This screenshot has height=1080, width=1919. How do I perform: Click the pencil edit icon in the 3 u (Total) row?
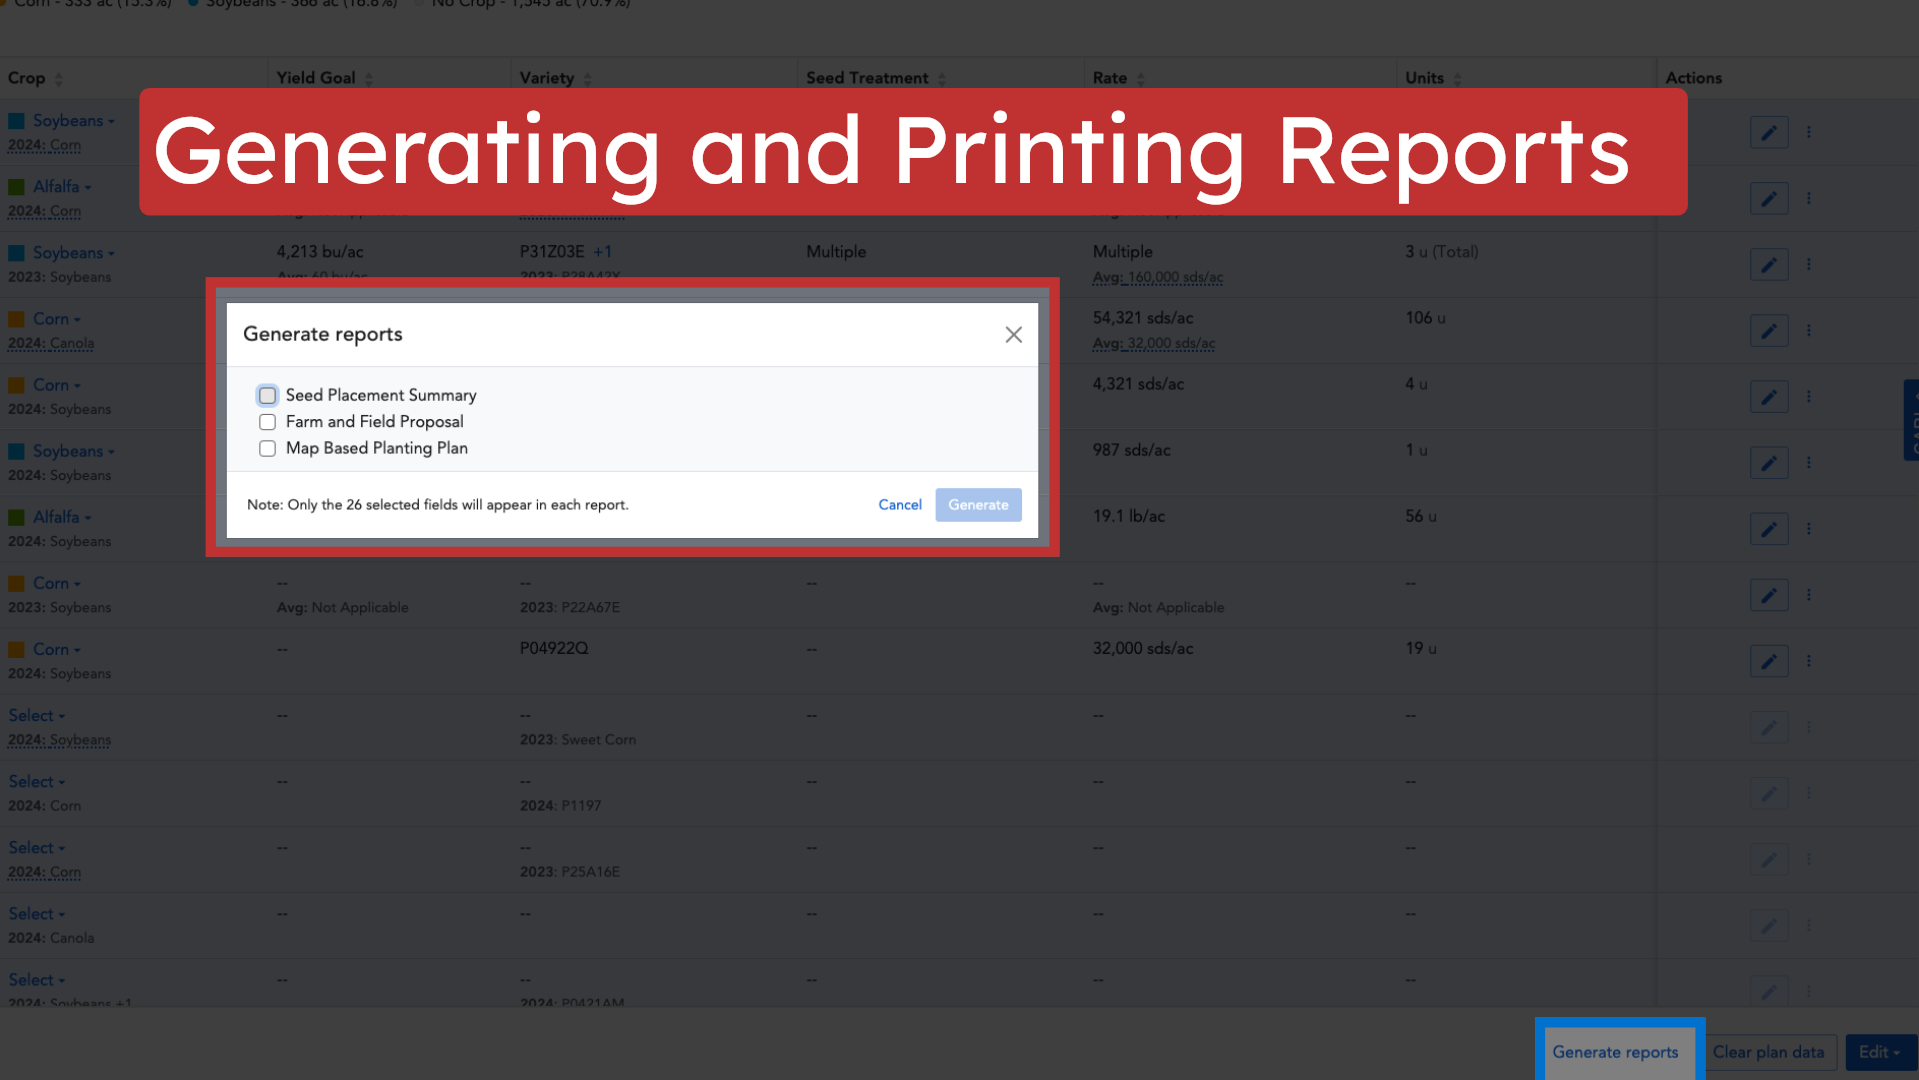click(x=1769, y=265)
